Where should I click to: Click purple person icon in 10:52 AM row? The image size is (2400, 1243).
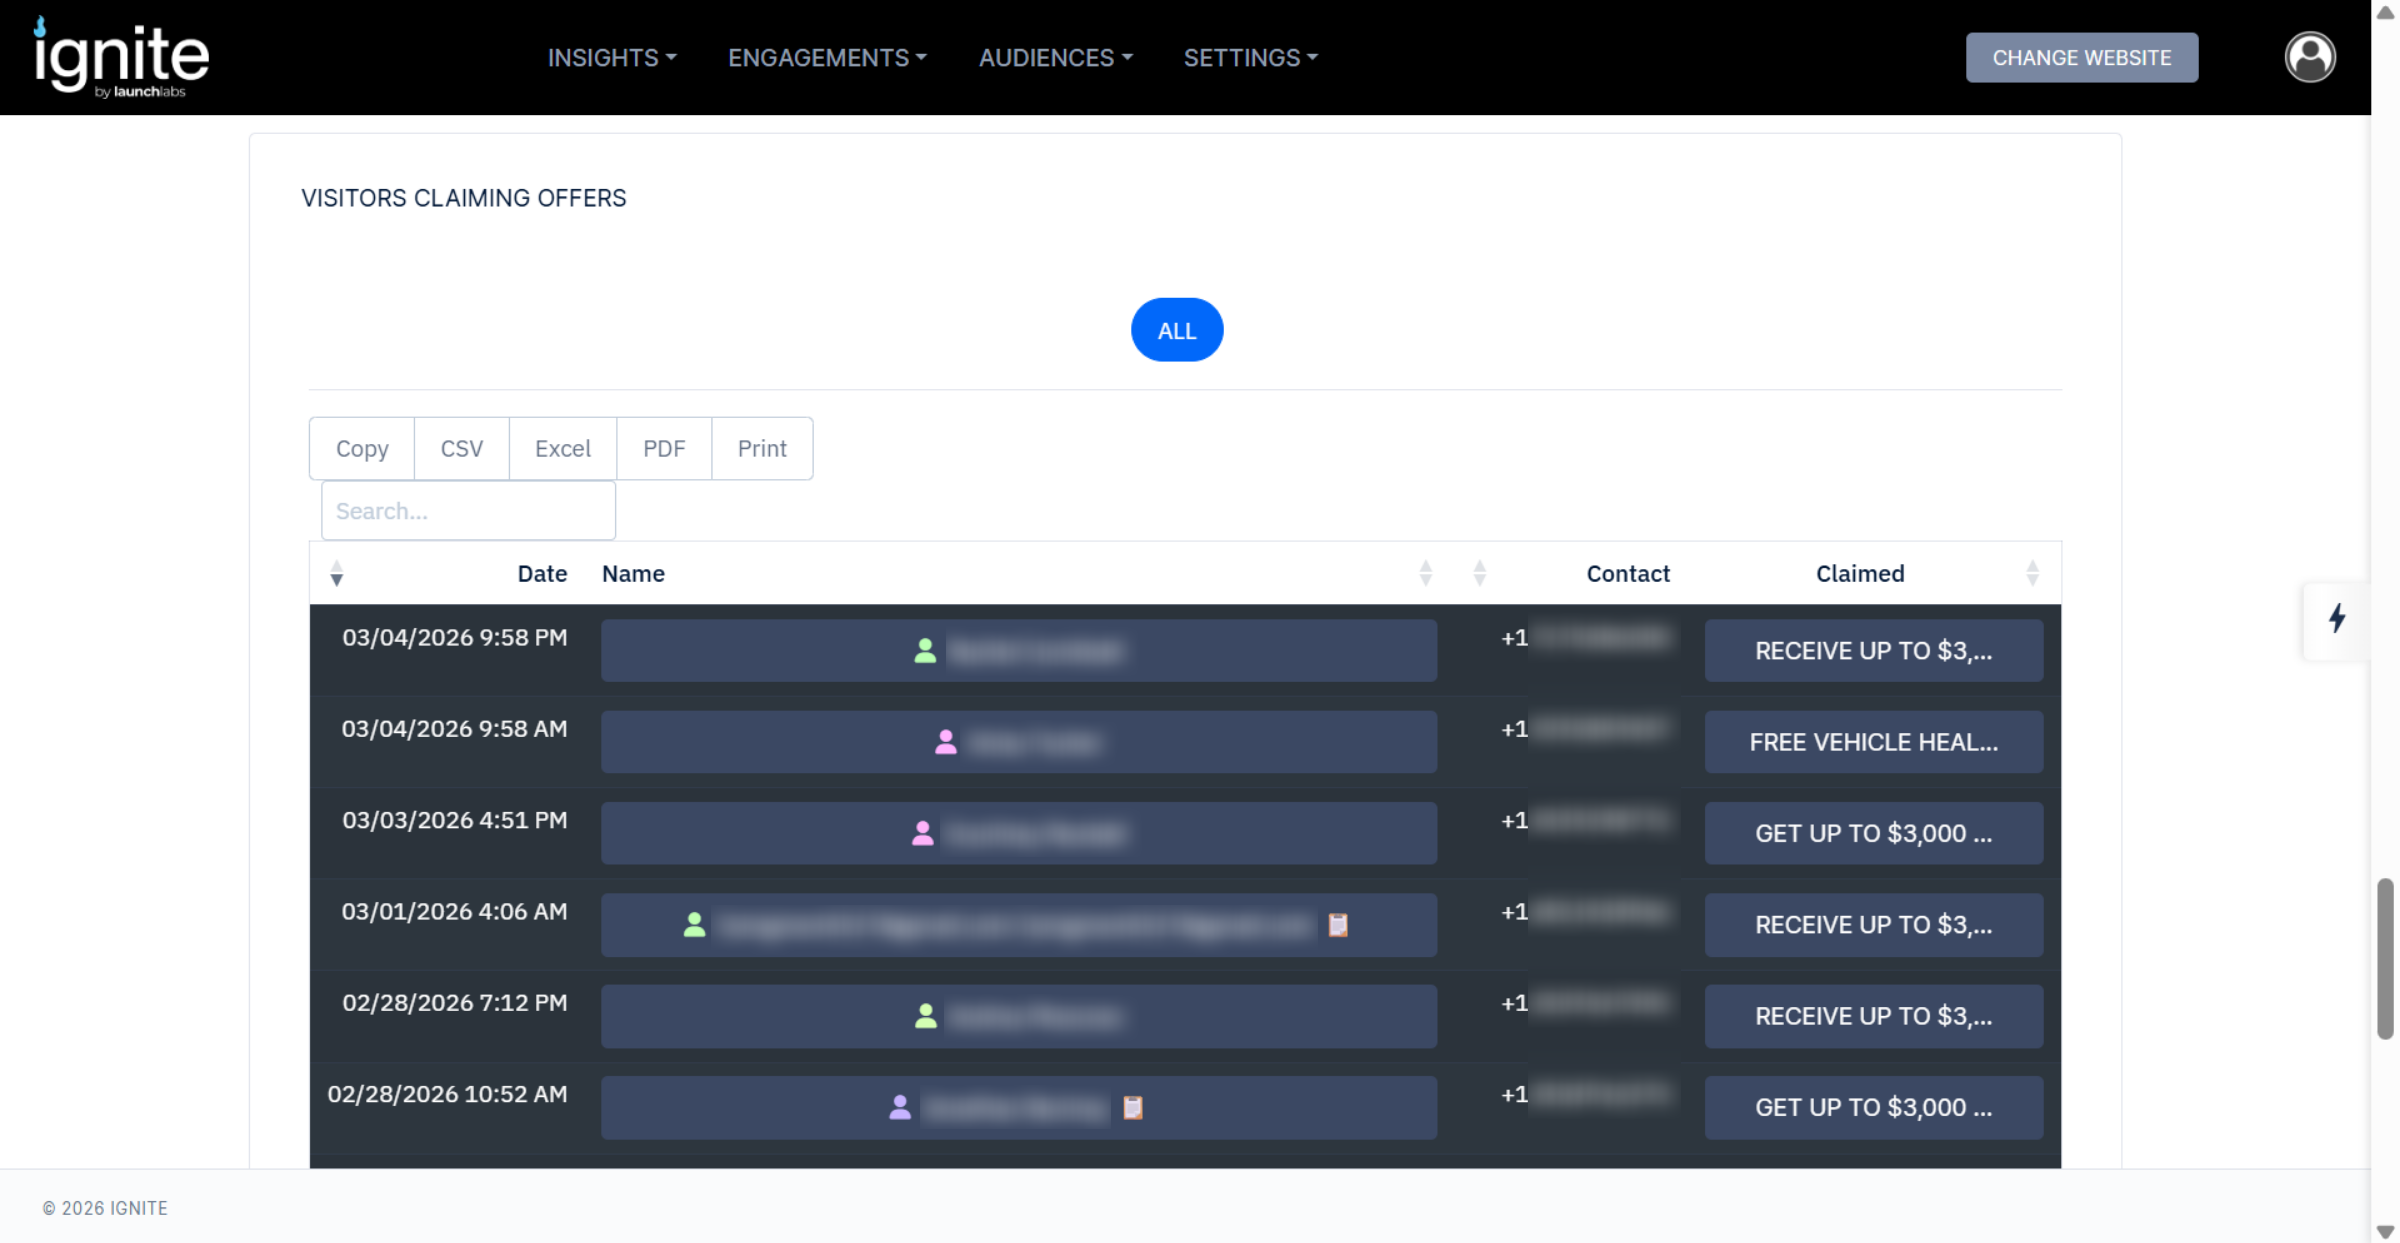coord(899,1107)
